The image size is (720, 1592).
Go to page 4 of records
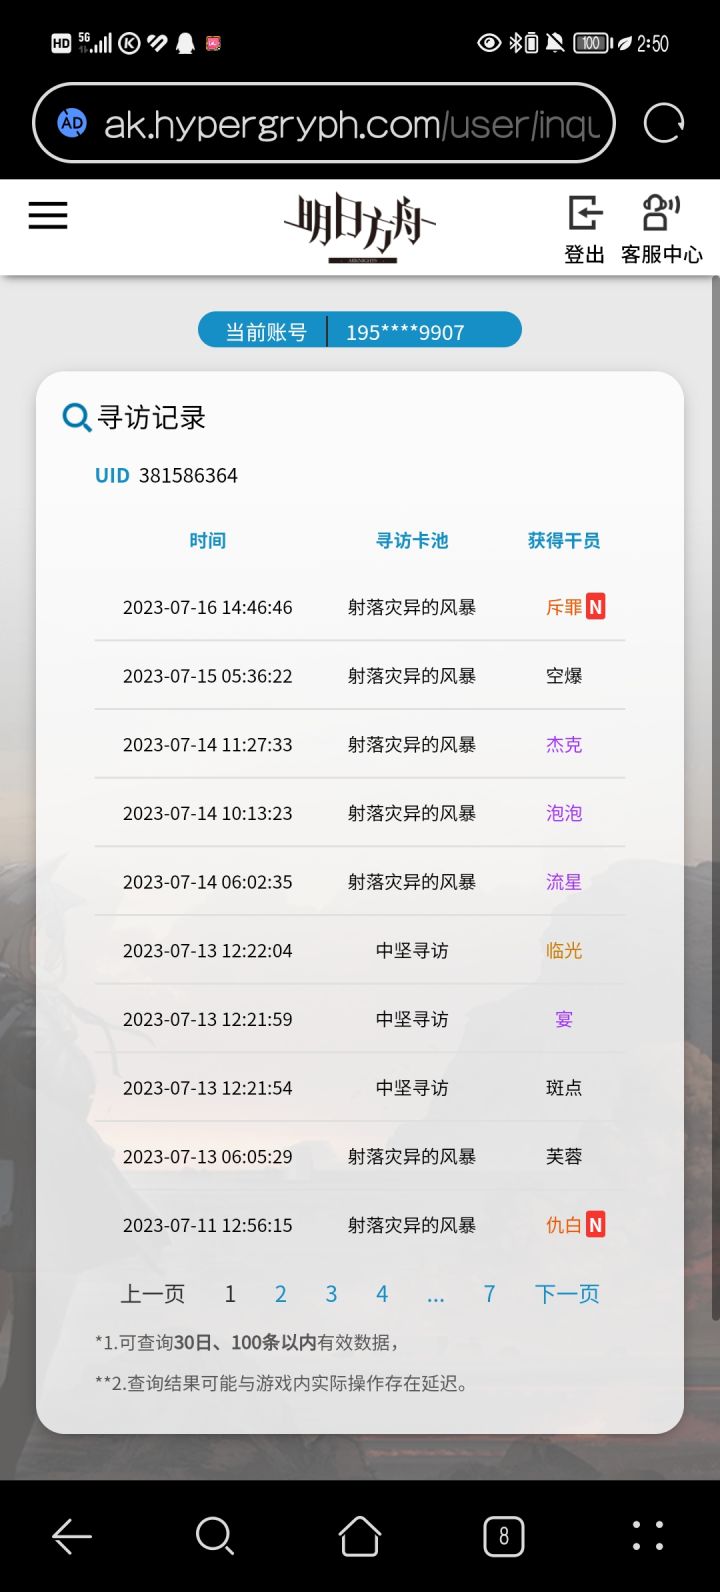pos(382,1294)
